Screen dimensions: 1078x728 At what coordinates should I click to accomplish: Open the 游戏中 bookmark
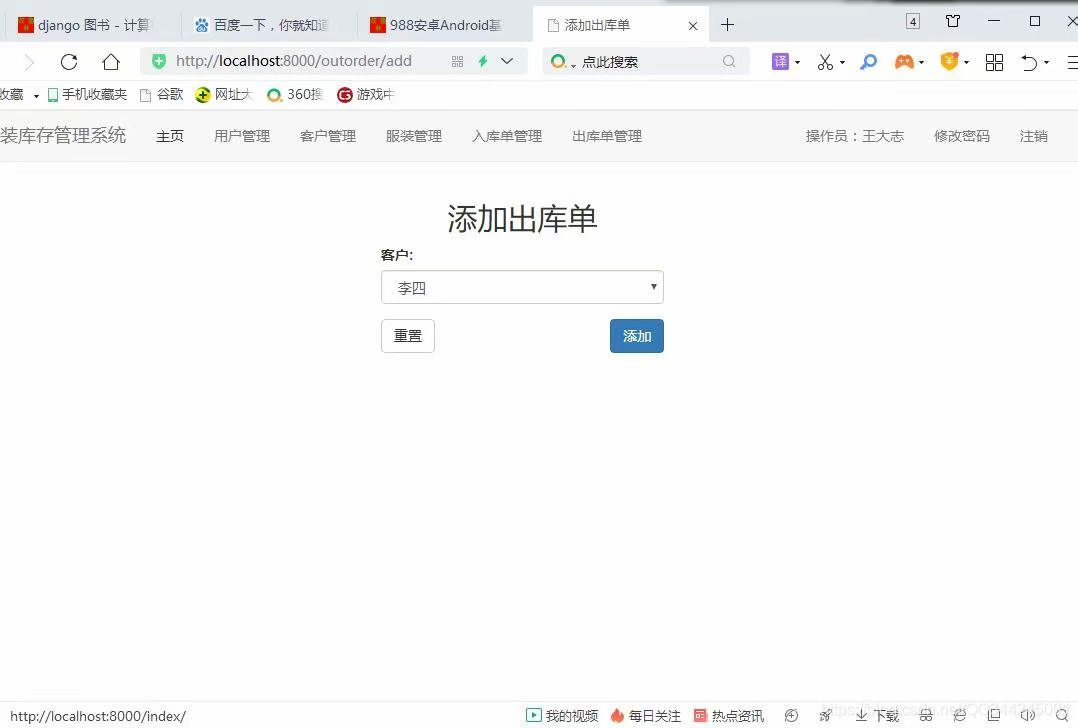click(365, 94)
